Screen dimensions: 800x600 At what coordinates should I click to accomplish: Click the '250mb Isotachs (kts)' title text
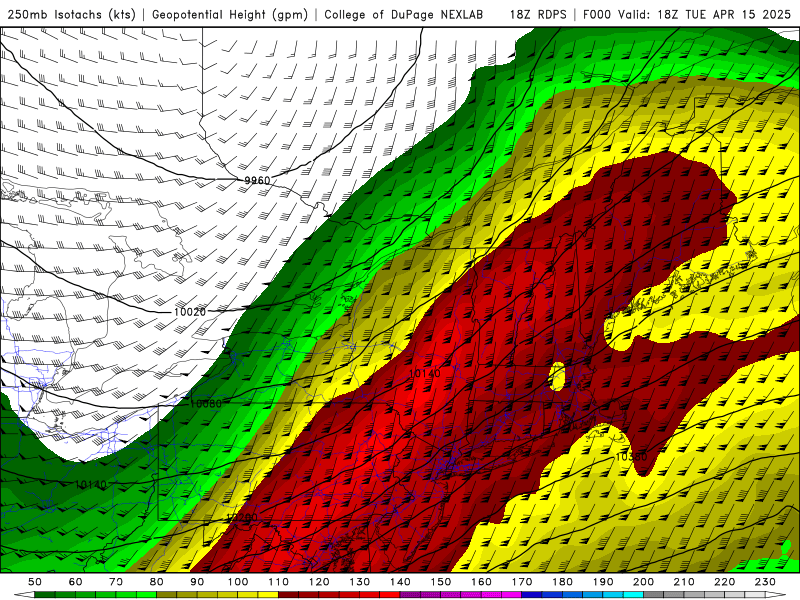(72, 14)
